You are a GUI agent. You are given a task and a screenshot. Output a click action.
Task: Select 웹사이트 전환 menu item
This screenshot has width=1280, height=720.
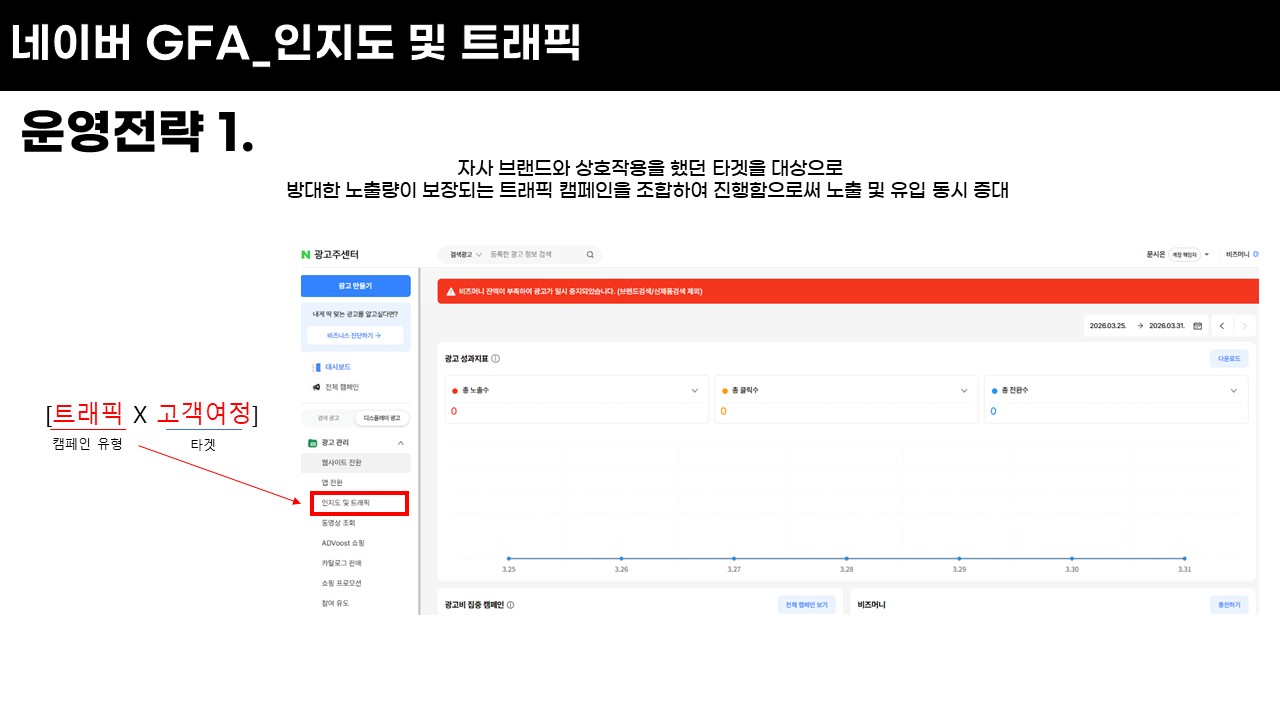342,463
